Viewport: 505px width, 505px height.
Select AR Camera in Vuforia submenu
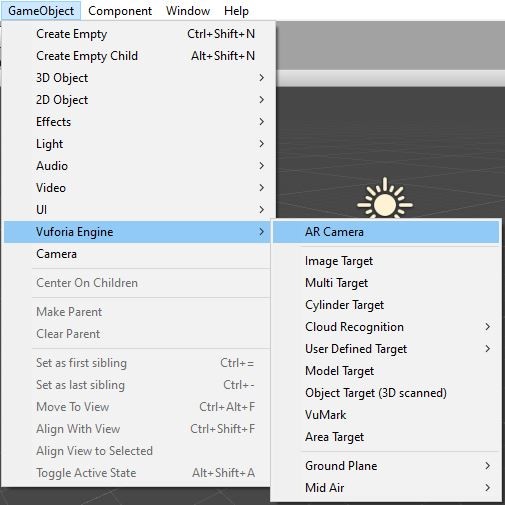tap(386, 232)
